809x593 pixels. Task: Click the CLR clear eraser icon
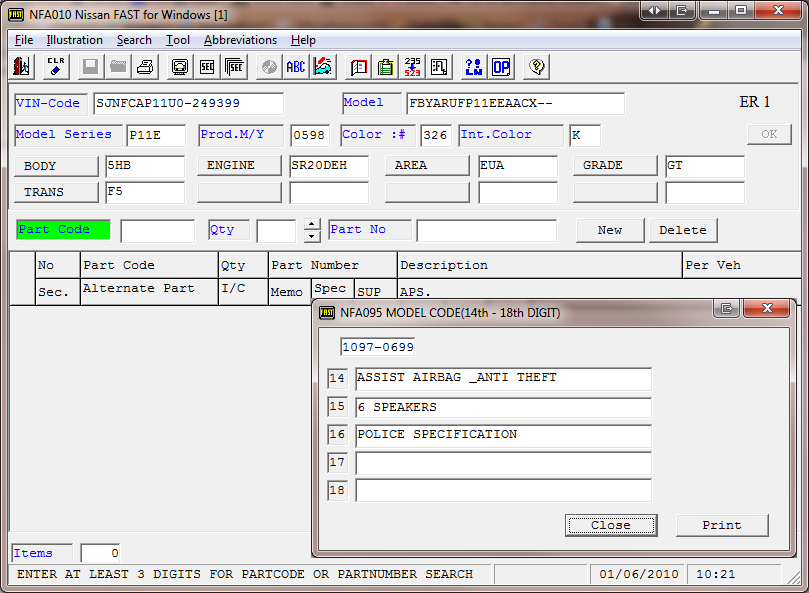pyautogui.click(x=56, y=67)
